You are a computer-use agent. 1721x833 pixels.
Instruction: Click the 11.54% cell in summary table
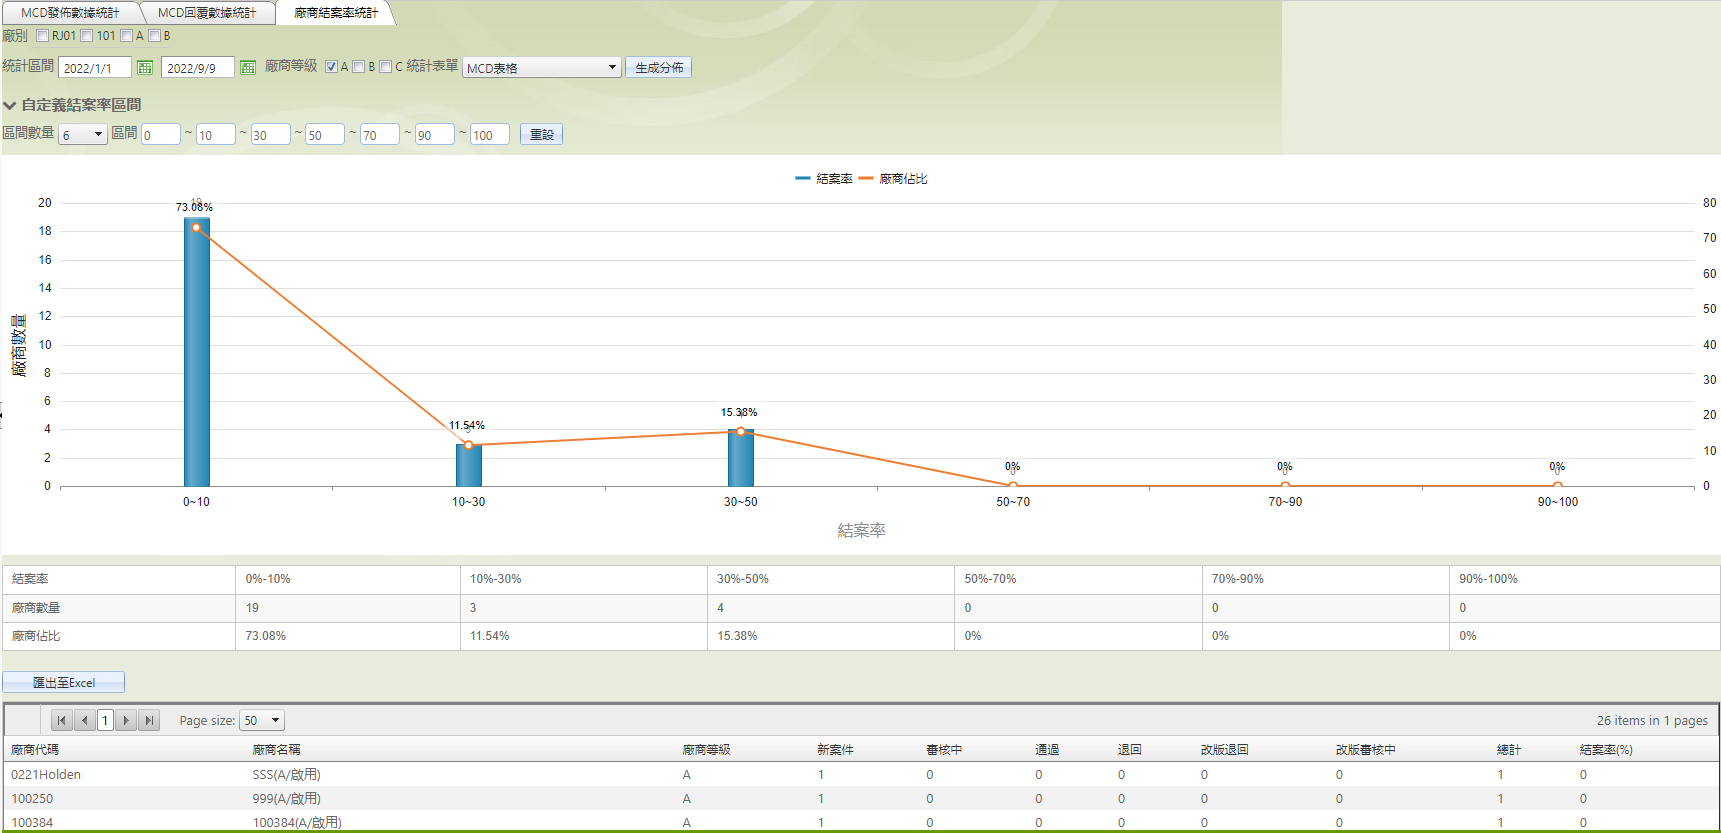tap(584, 636)
